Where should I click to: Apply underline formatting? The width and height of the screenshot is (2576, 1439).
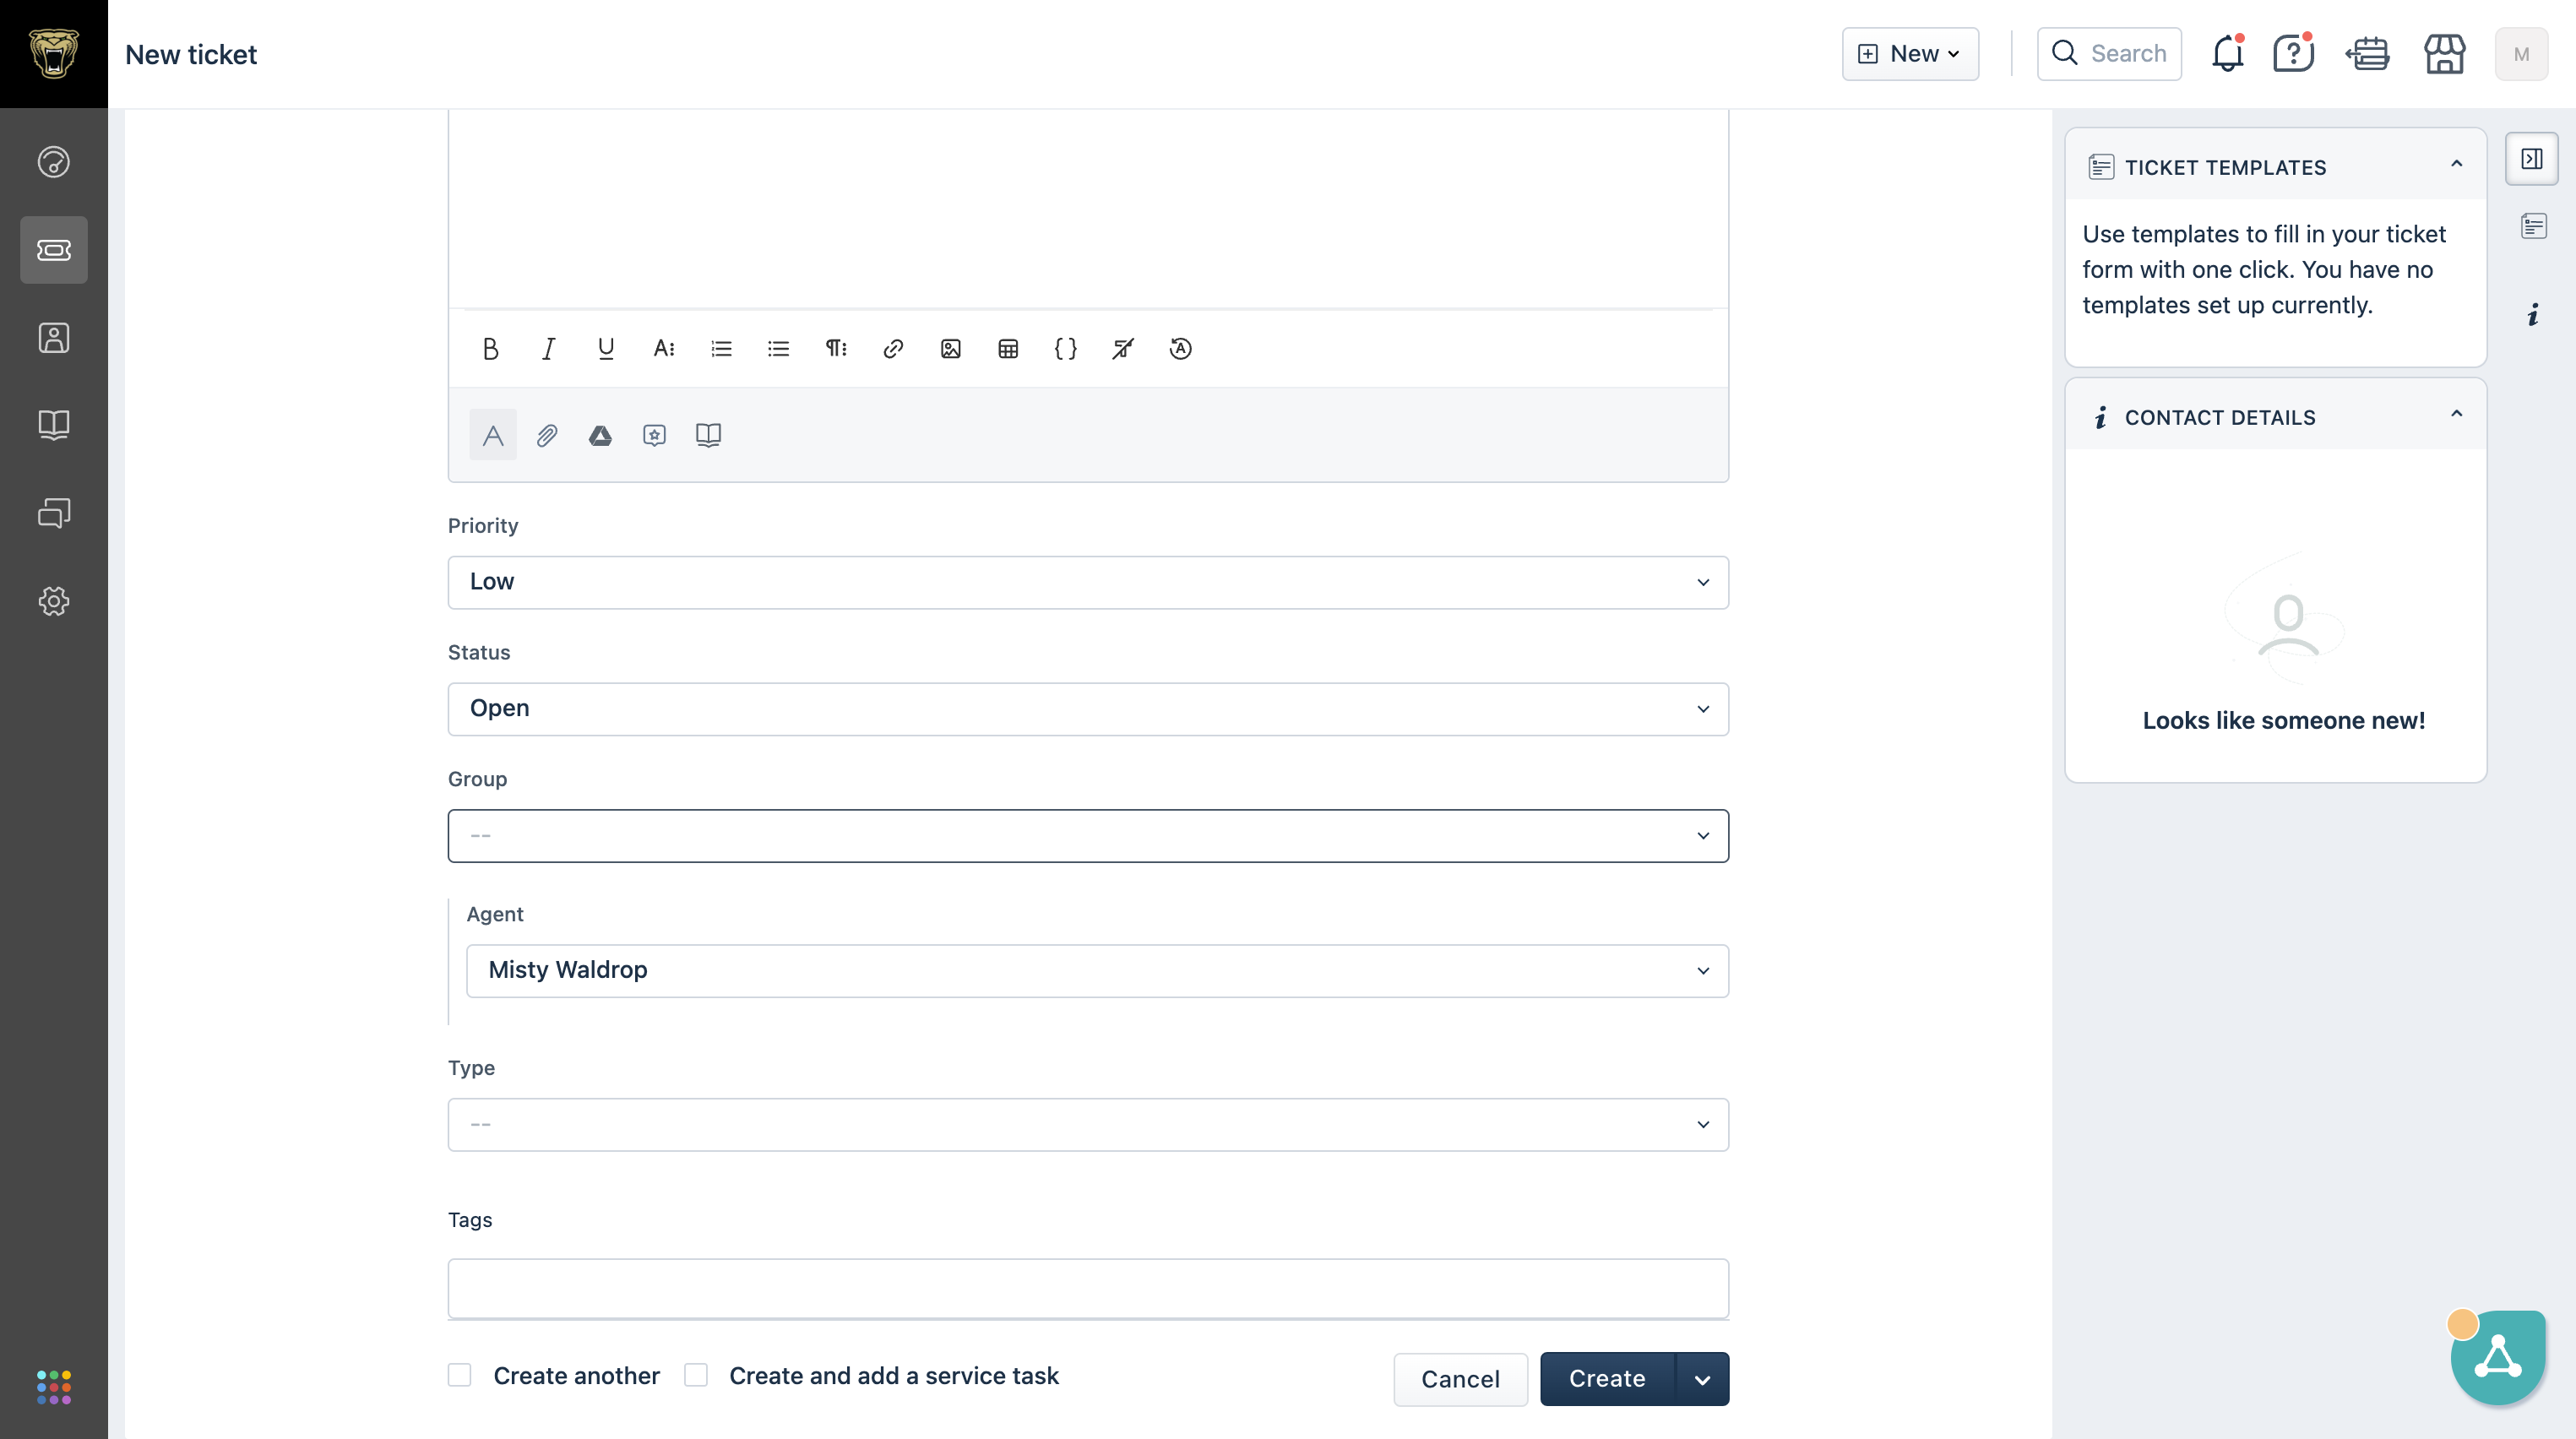coord(606,349)
